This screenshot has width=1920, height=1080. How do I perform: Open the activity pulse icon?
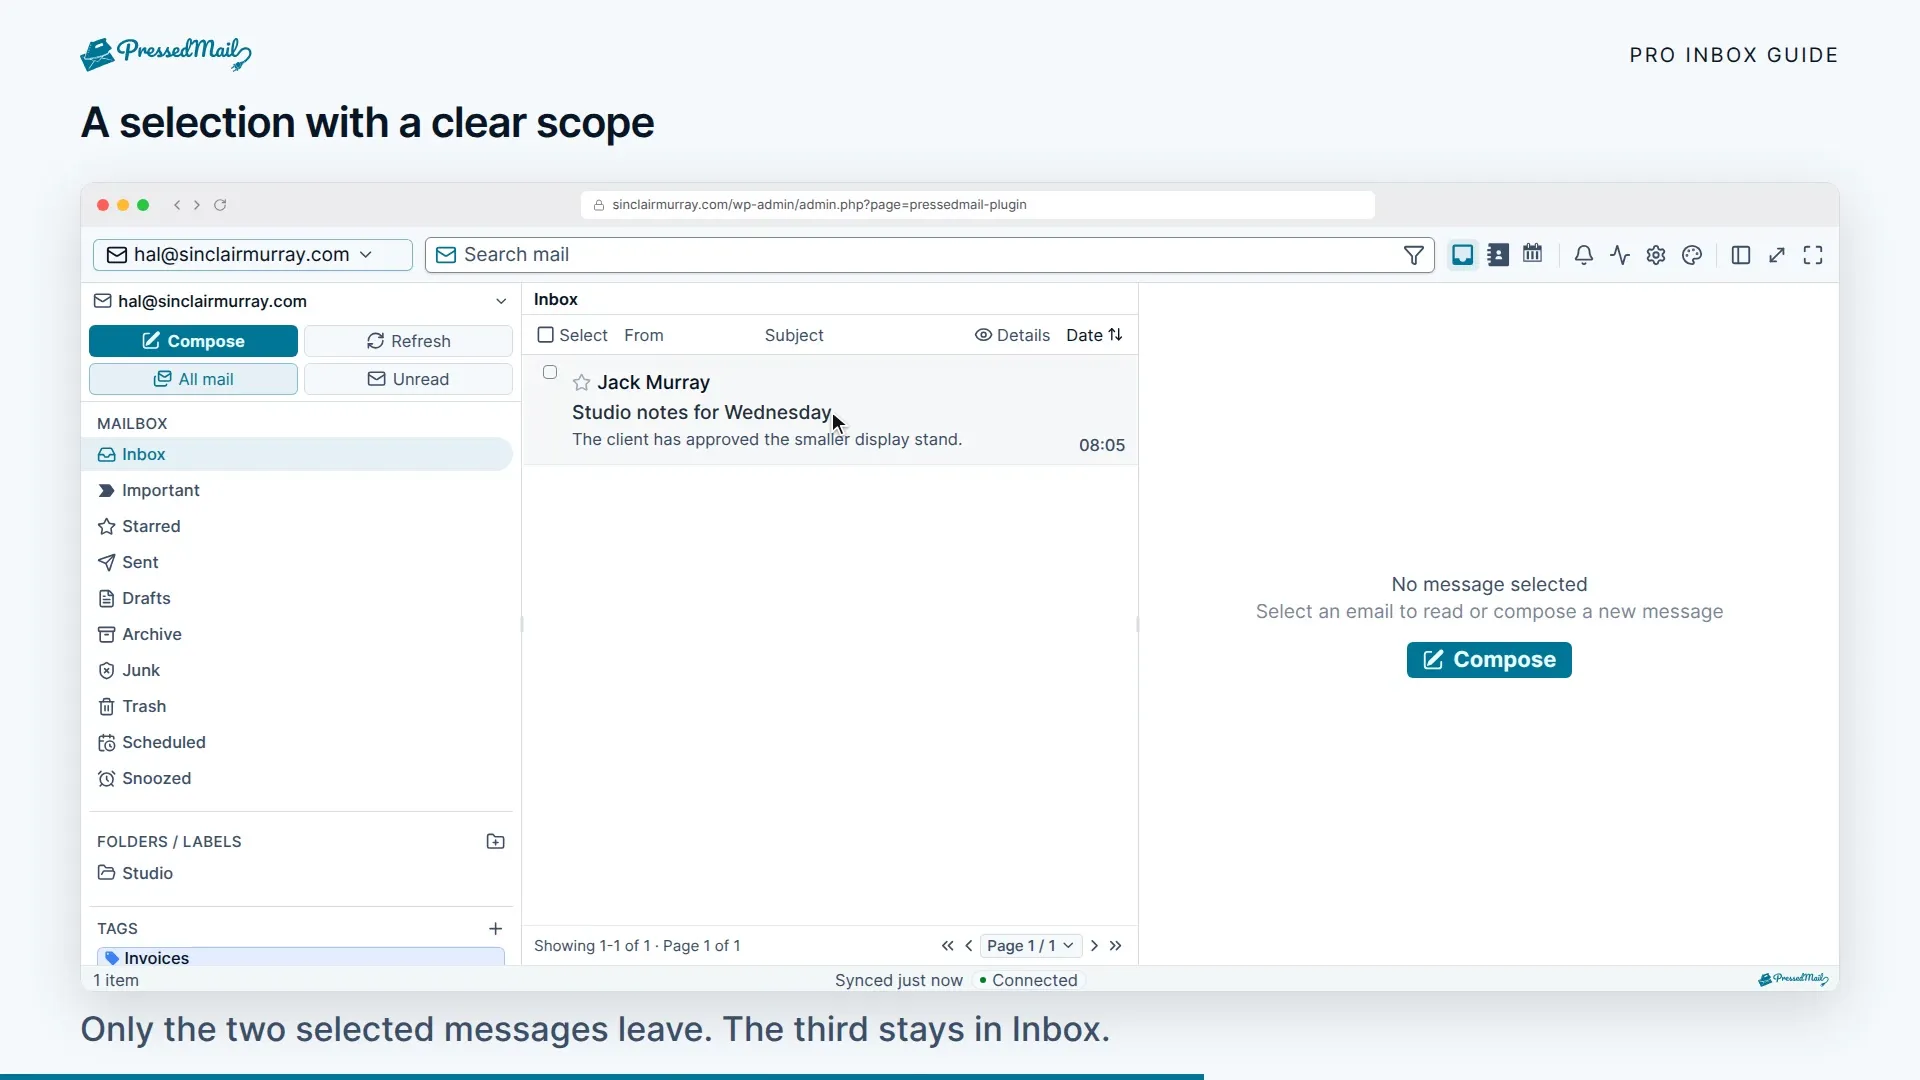tap(1620, 256)
